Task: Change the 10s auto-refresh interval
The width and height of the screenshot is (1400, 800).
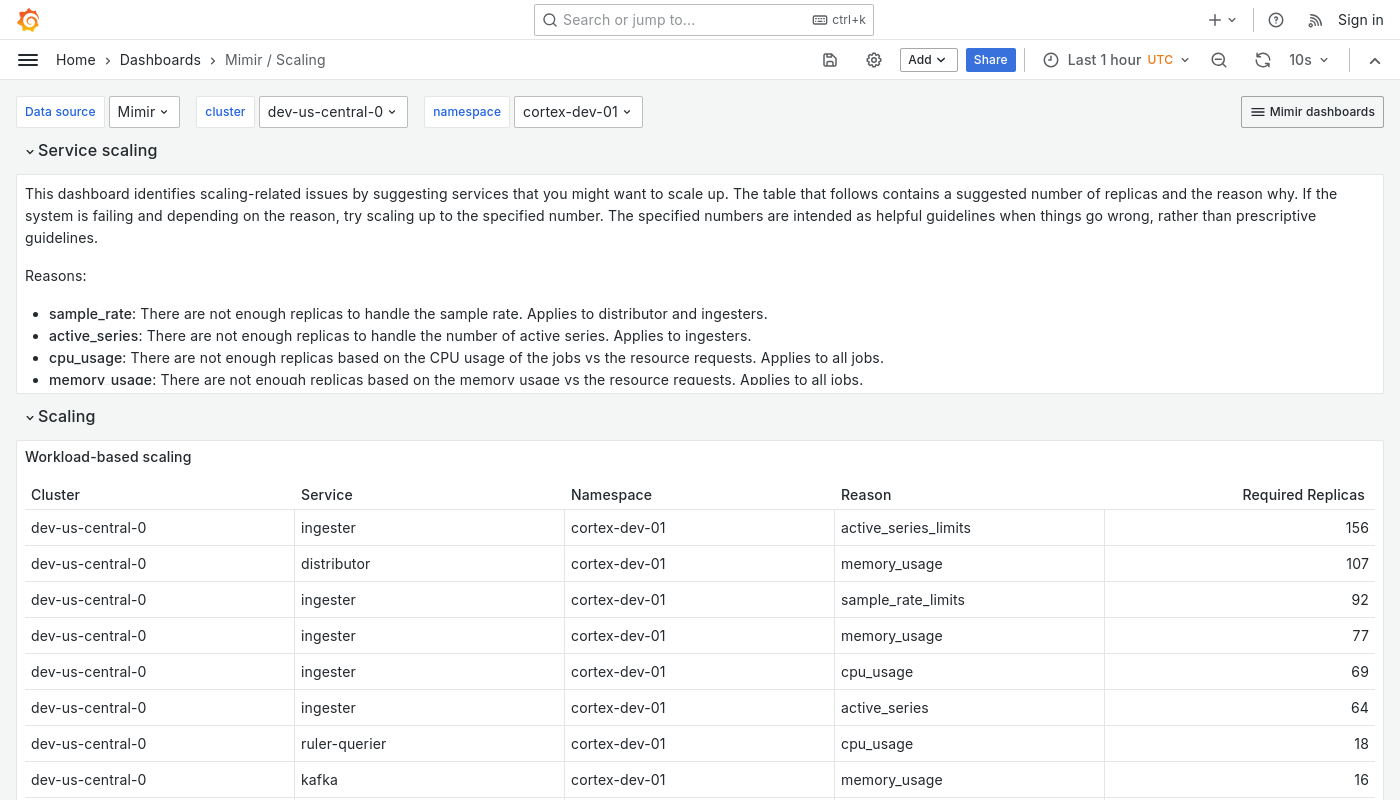Action: pyautogui.click(x=1308, y=60)
